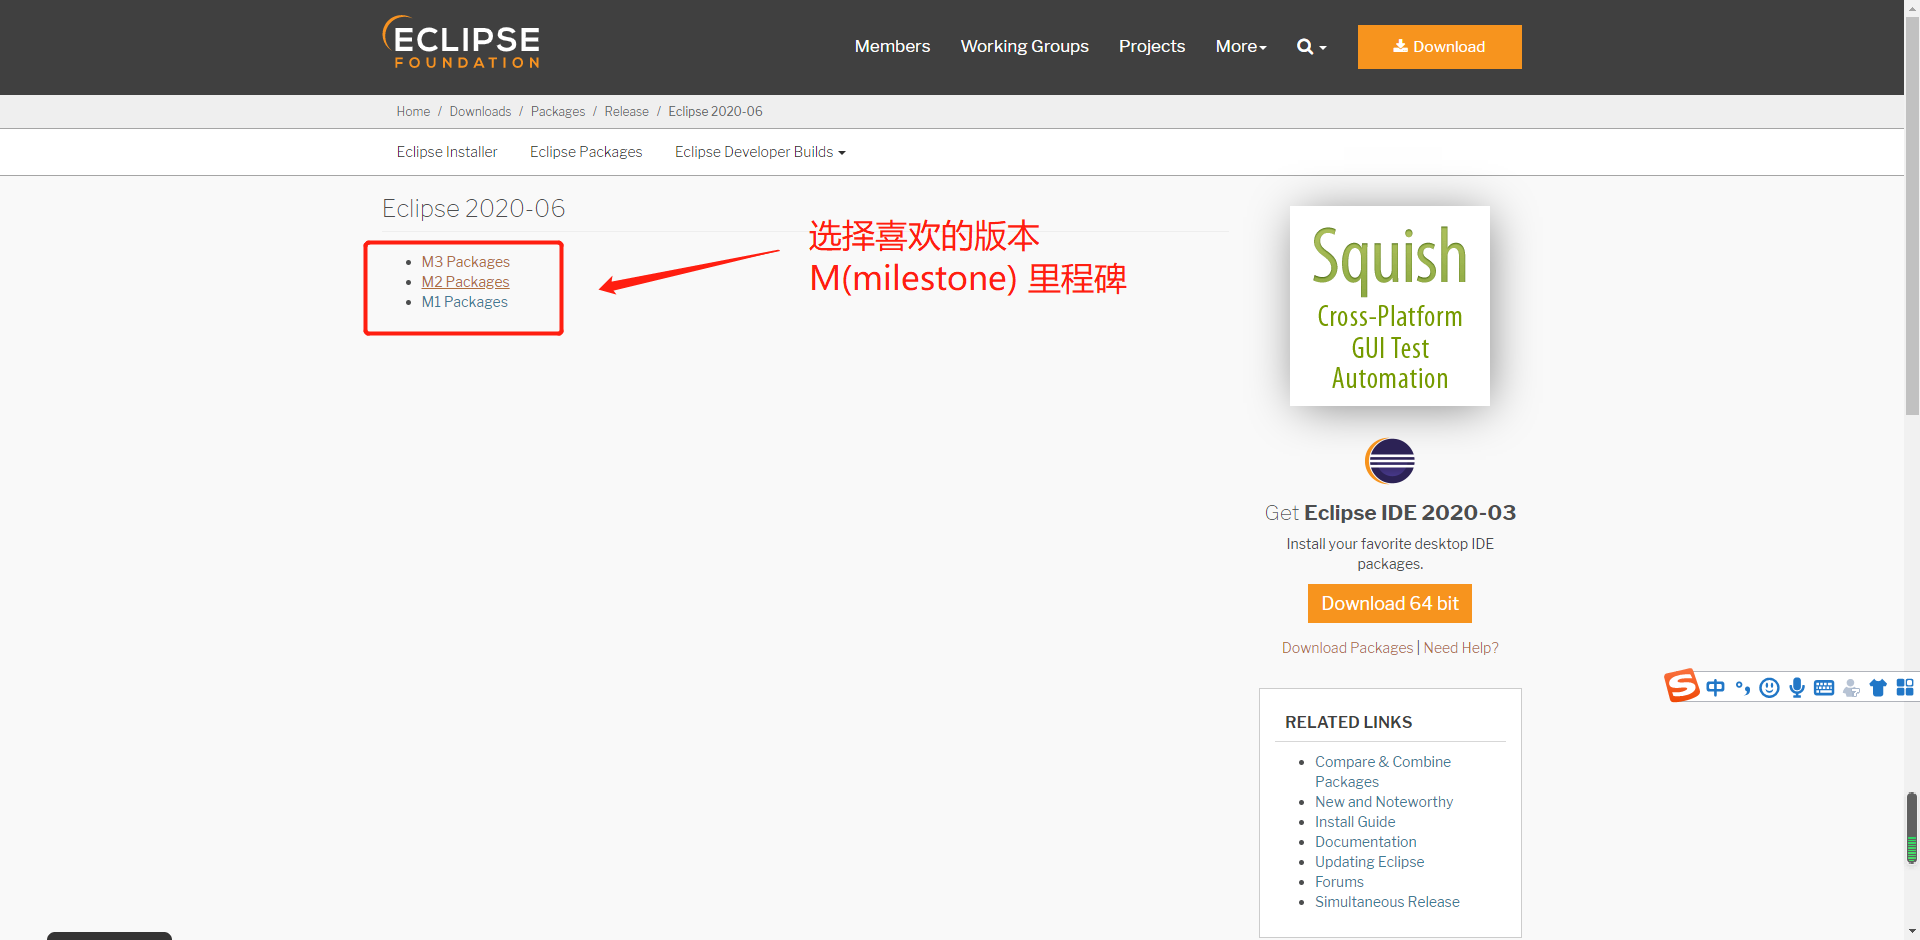Click the Eclipse IDE sphere logo

[x=1389, y=461]
